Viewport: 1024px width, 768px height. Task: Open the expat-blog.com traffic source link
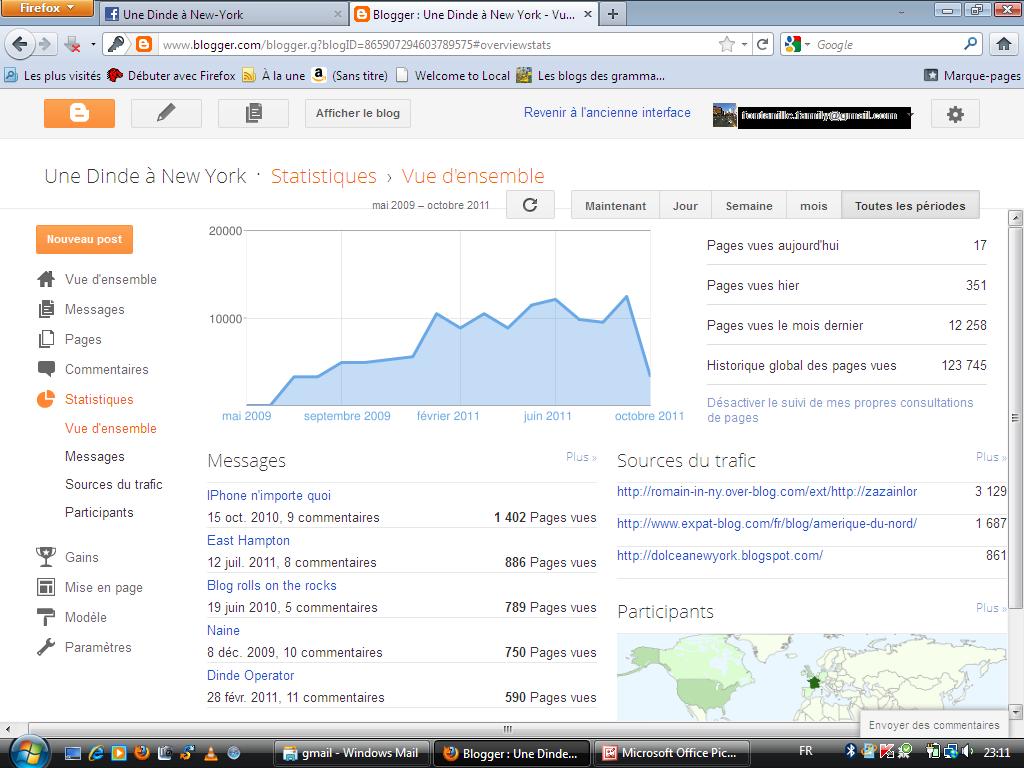pos(767,523)
